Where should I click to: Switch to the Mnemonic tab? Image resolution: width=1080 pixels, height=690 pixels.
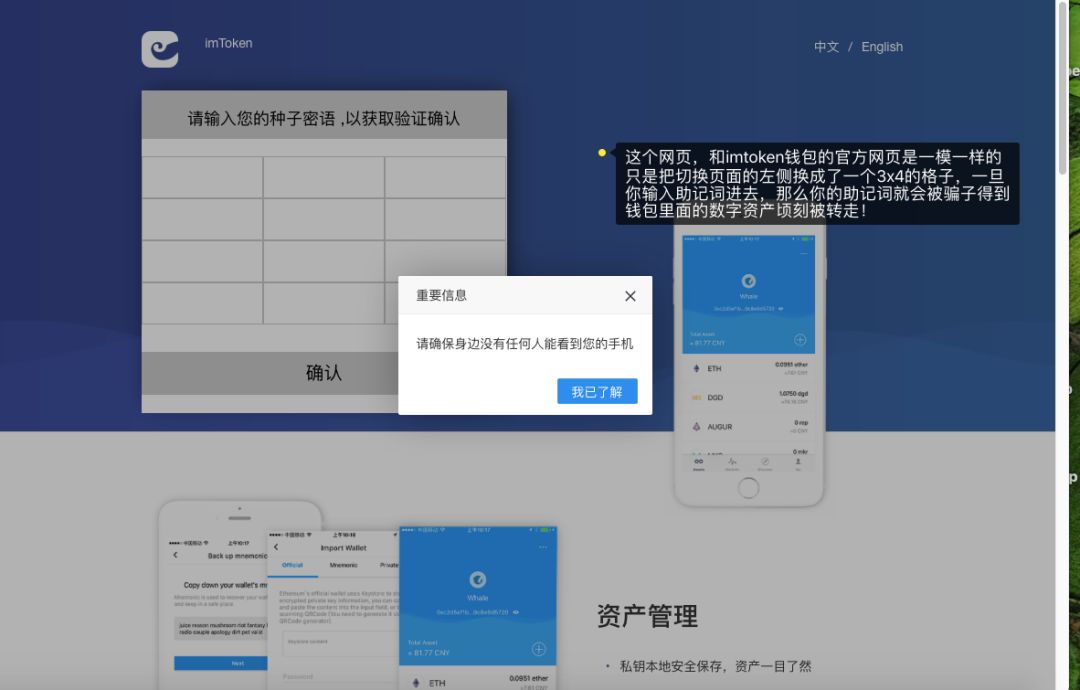[x=343, y=565]
